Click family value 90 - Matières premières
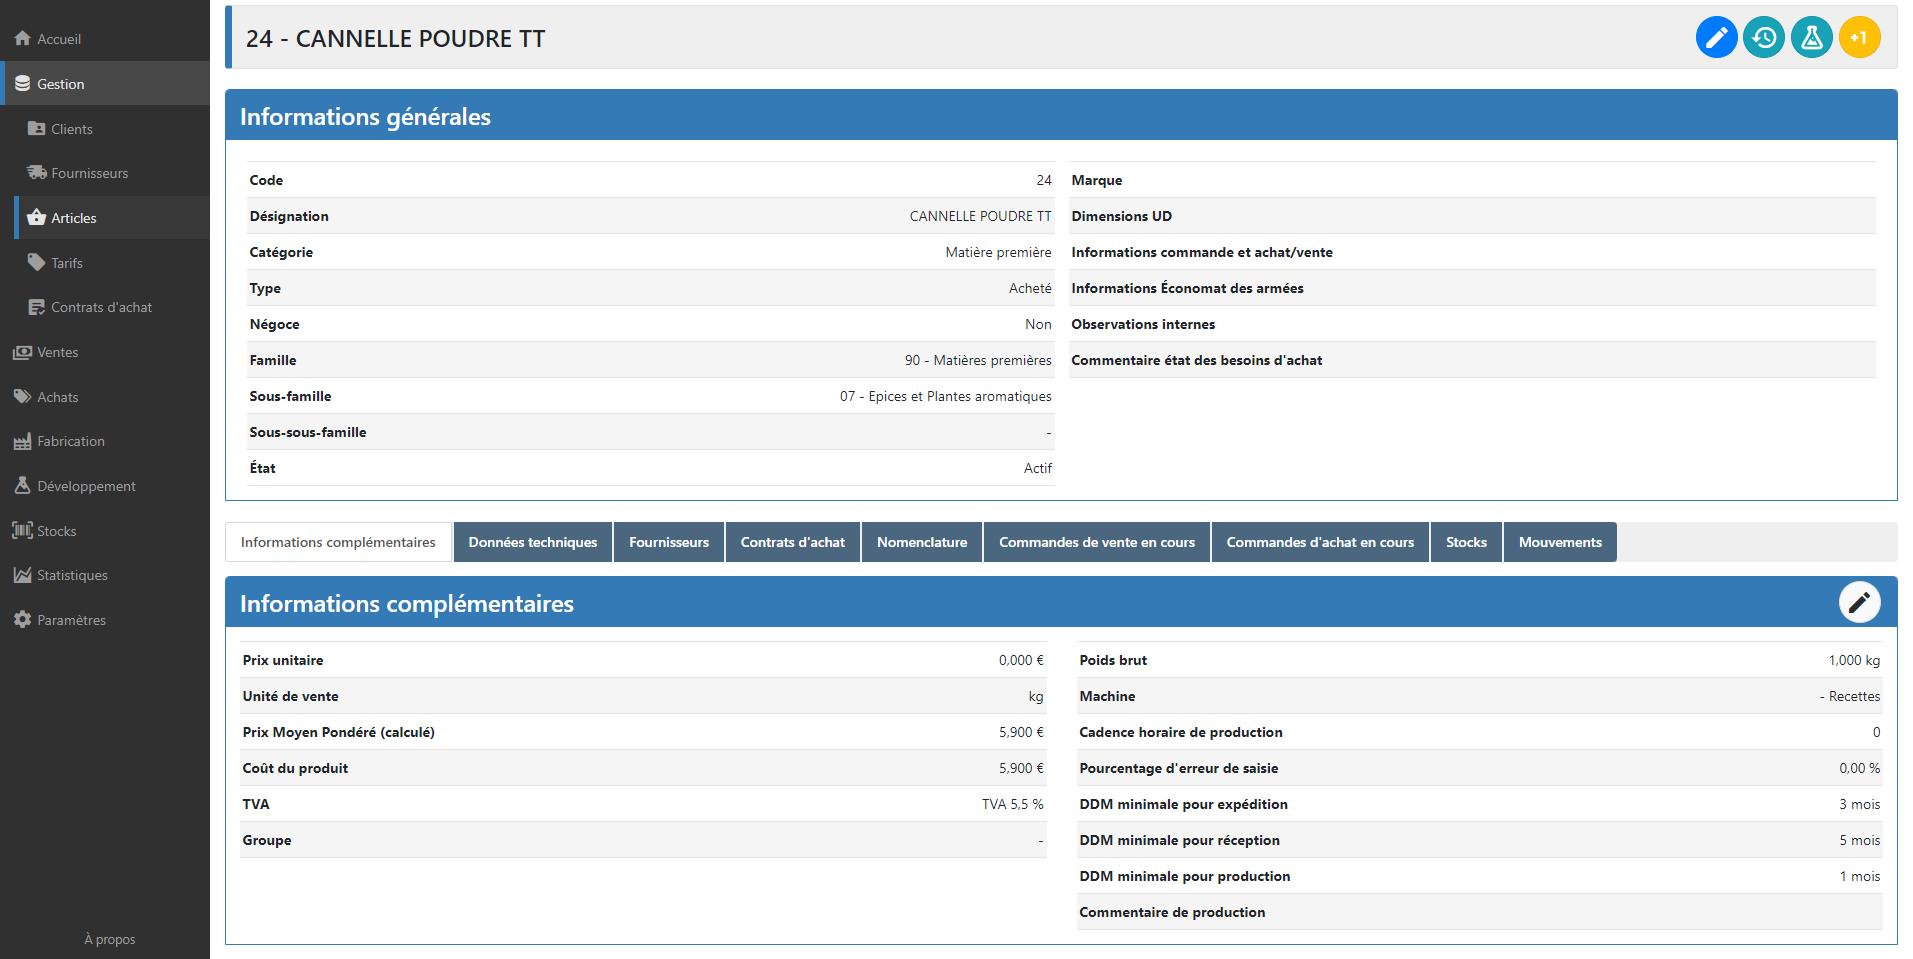 [x=978, y=360]
